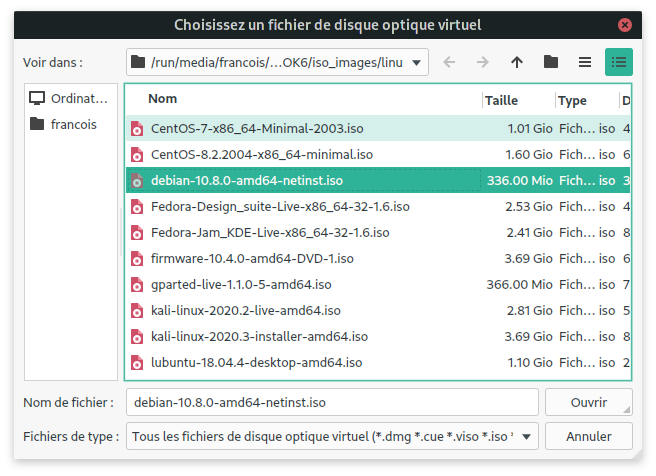Viewport: 656px width, 476px height.
Task: Click the 2.53 Gio size cell
Action: [x=529, y=206]
